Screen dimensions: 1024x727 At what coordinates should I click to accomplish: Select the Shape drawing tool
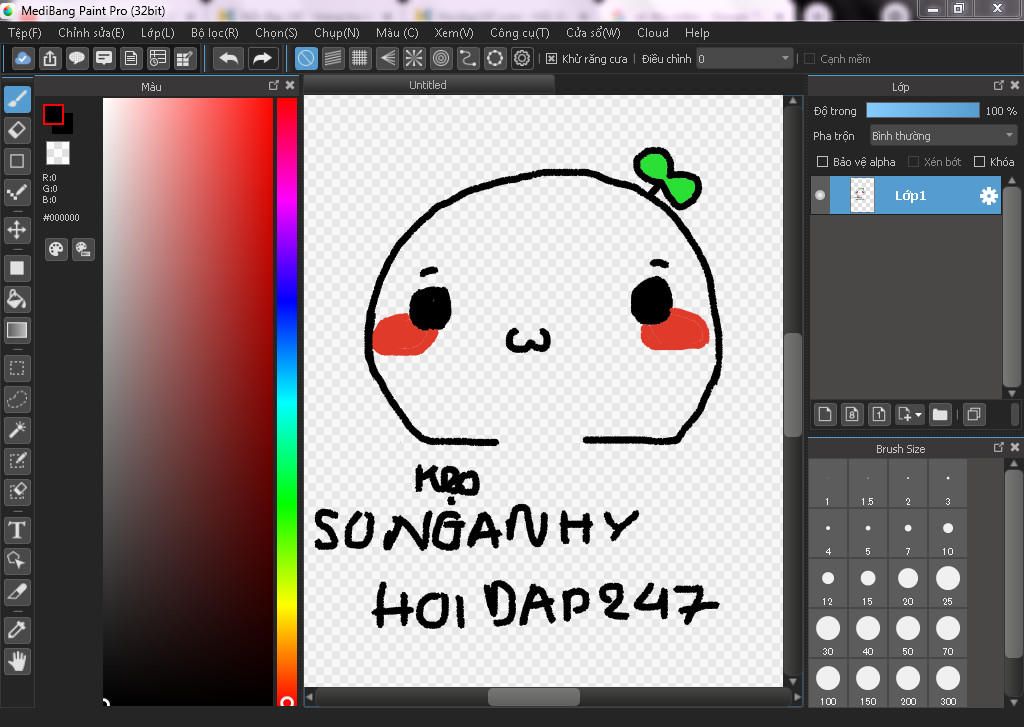pyautogui.click(x=18, y=161)
